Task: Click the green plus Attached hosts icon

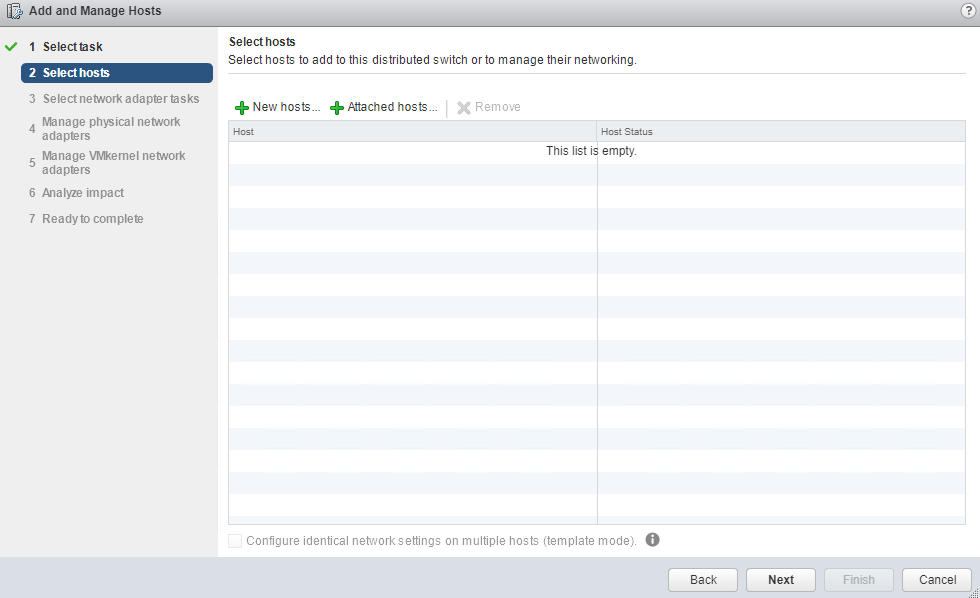Action: point(337,108)
